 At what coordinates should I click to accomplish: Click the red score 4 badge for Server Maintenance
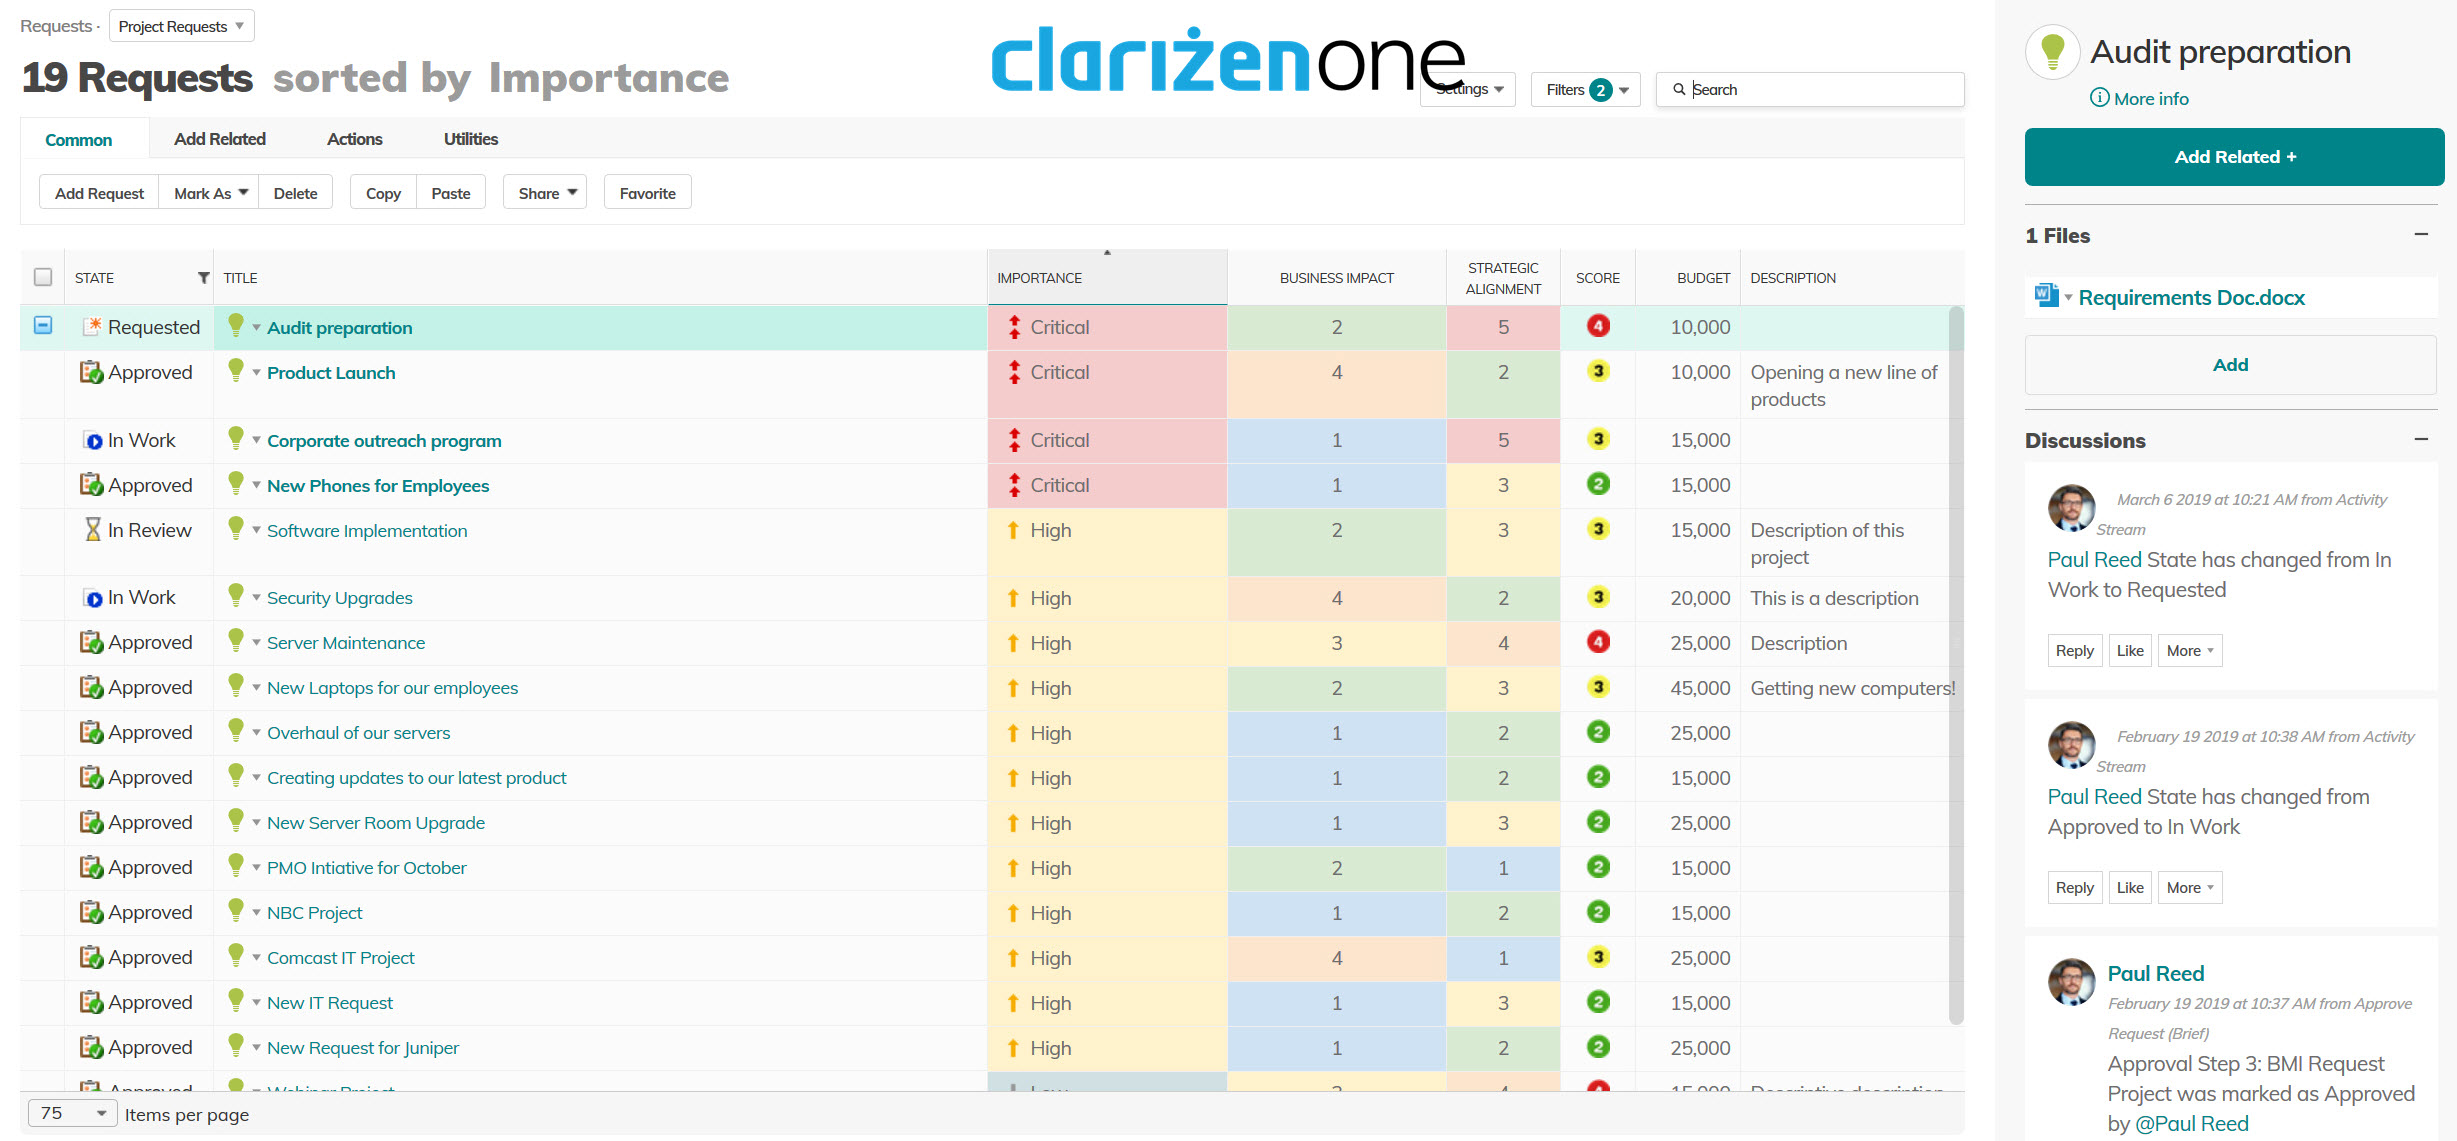[1598, 642]
